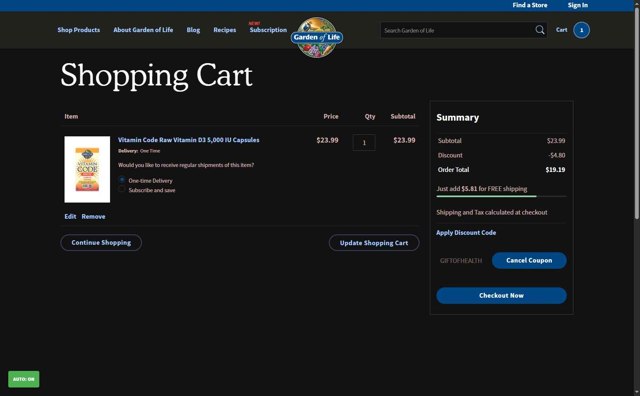The height and width of the screenshot is (396, 640).
Task: Remove the Vitamin D3 item from cart
Action: click(93, 216)
